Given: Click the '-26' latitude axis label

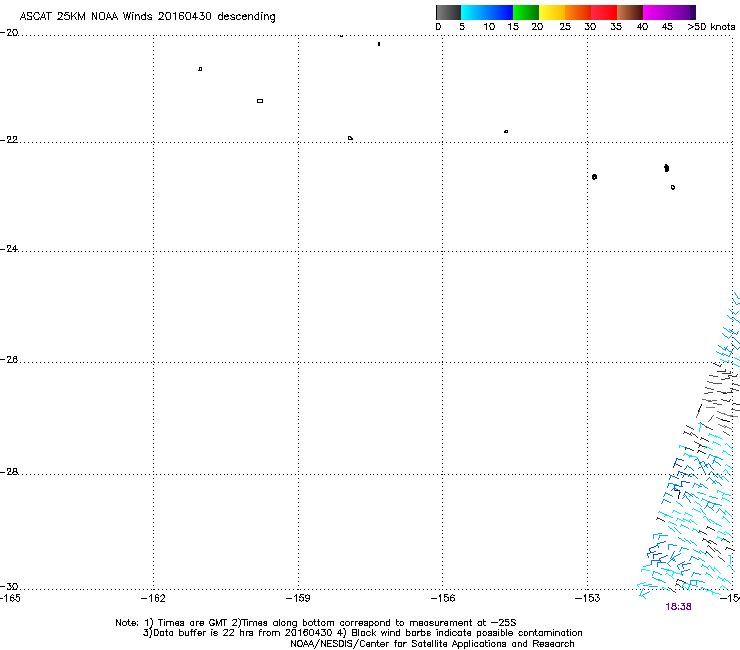Looking at the screenshot, I should point(9,360).
